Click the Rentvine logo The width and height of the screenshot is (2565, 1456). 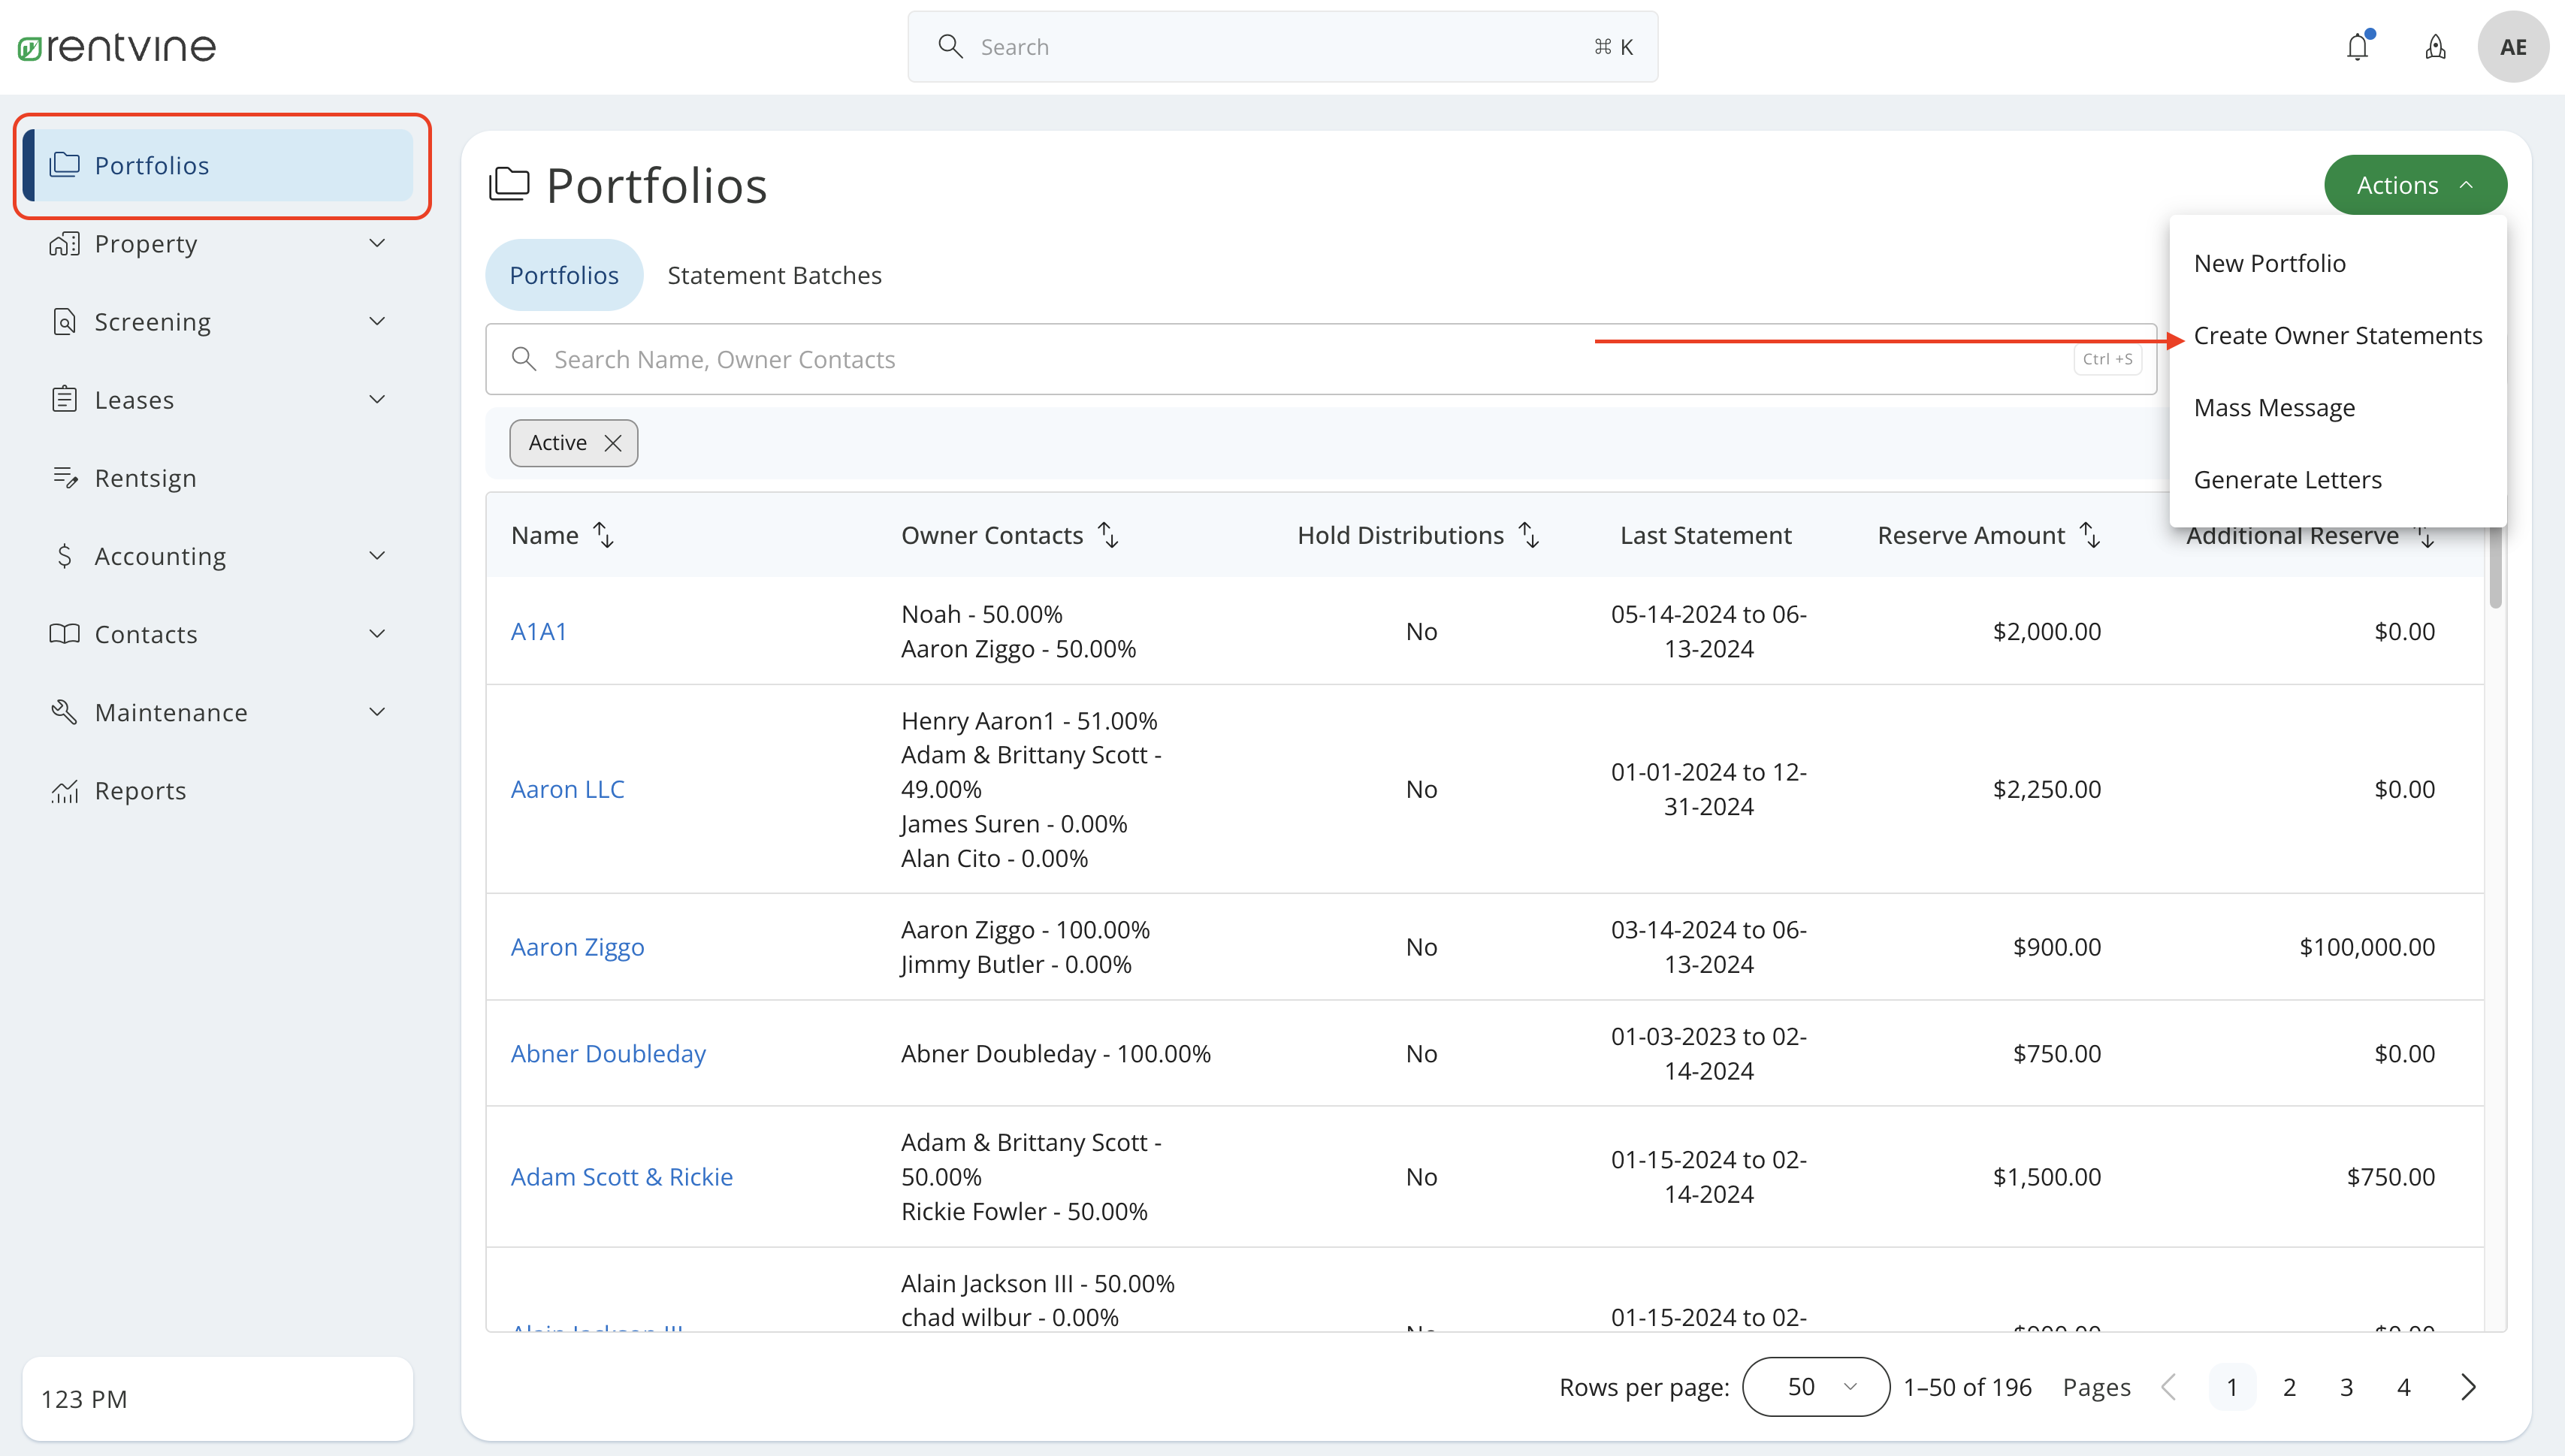[x=116, y=46]
